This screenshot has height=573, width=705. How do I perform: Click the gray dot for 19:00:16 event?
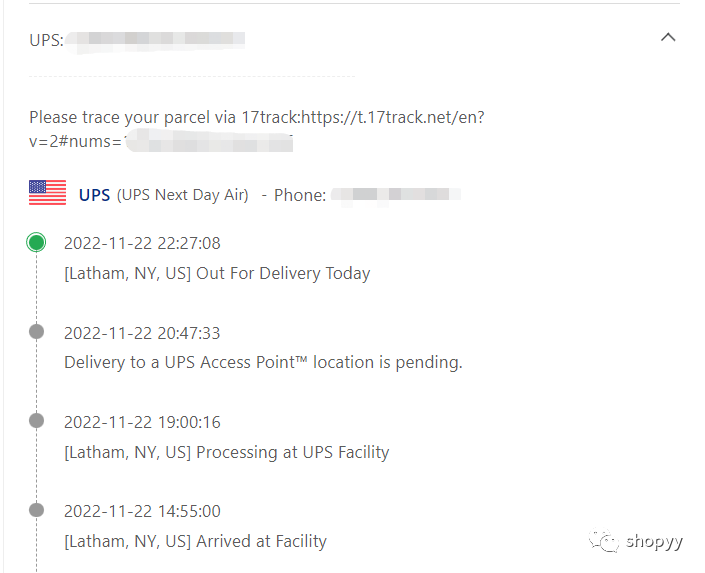(36, 421)
